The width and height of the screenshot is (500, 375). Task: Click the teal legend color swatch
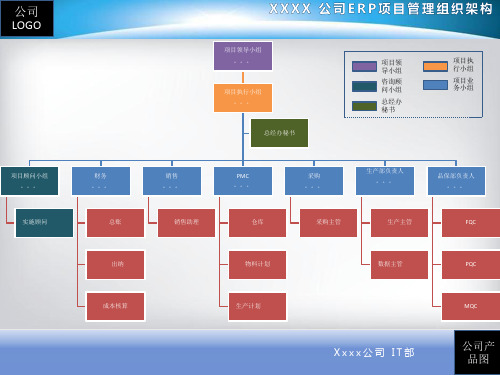coord(364,86)
